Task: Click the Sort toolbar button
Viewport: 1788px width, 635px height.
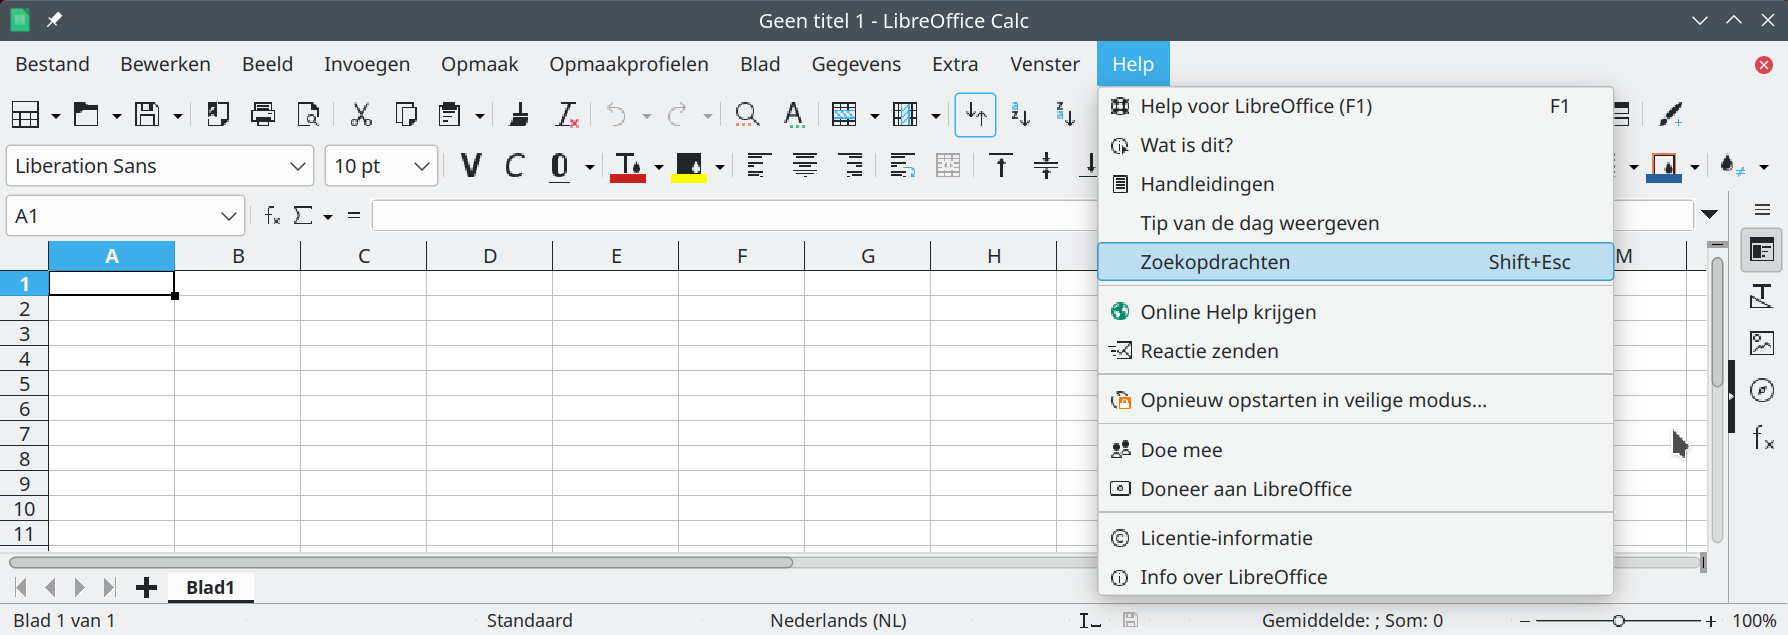Action: point(975,115)
